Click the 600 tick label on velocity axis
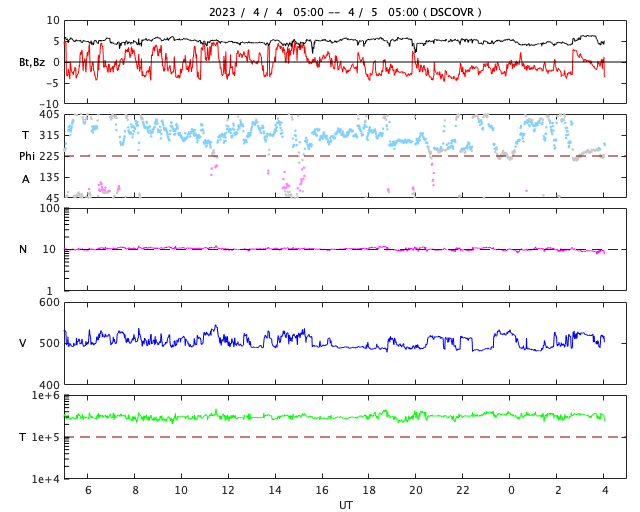Image resolution: width=640 pixels, height=512 pixels. point(49,302)
